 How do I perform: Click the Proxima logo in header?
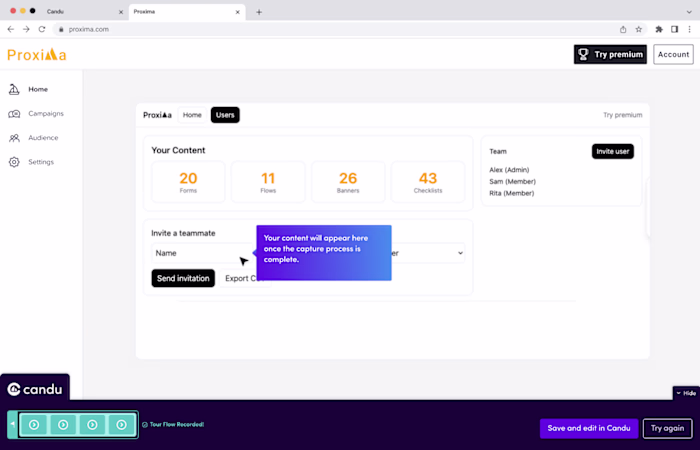click(x=37, y=54)
